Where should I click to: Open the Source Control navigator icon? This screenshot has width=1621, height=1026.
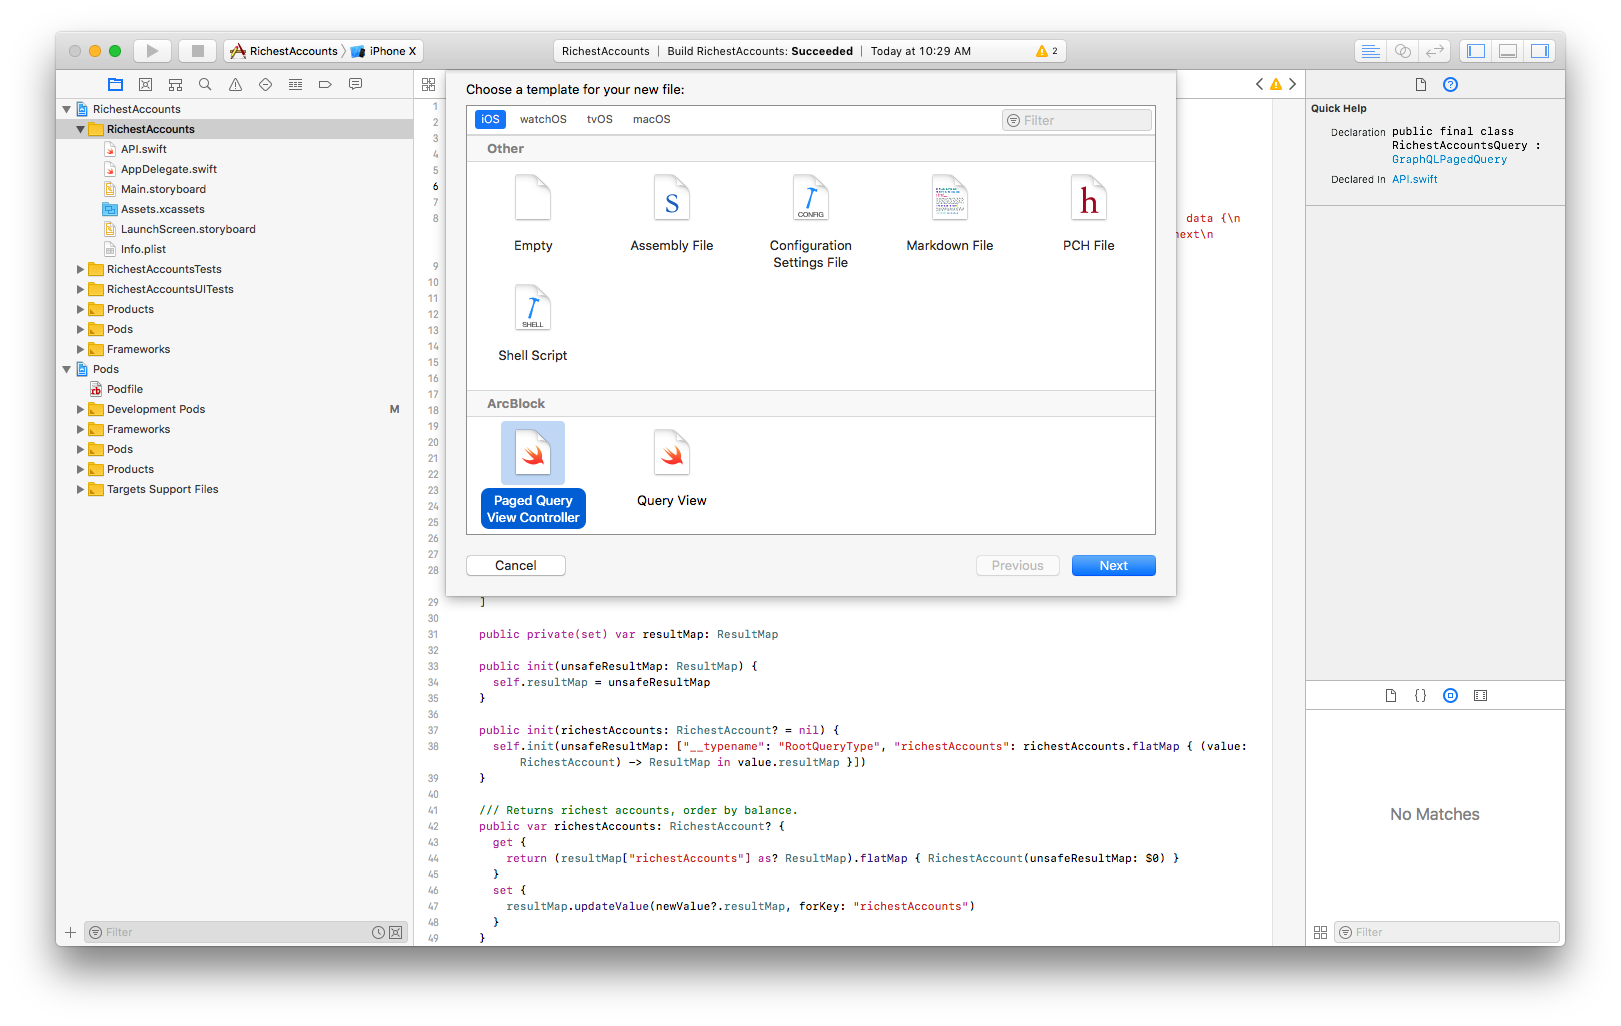146,85
